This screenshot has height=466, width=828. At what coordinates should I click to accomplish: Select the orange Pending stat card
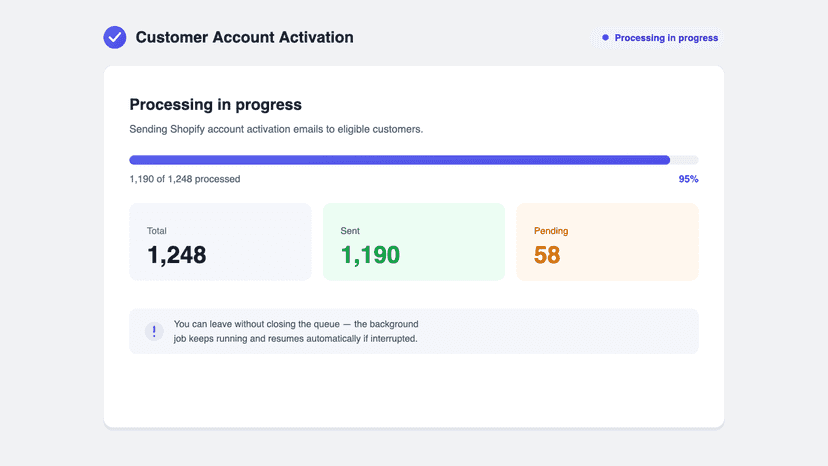pos(607,242)
